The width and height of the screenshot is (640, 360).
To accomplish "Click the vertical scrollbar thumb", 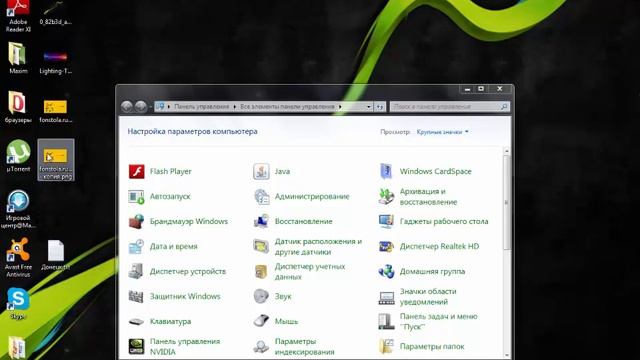I will (x=507, y=202).
